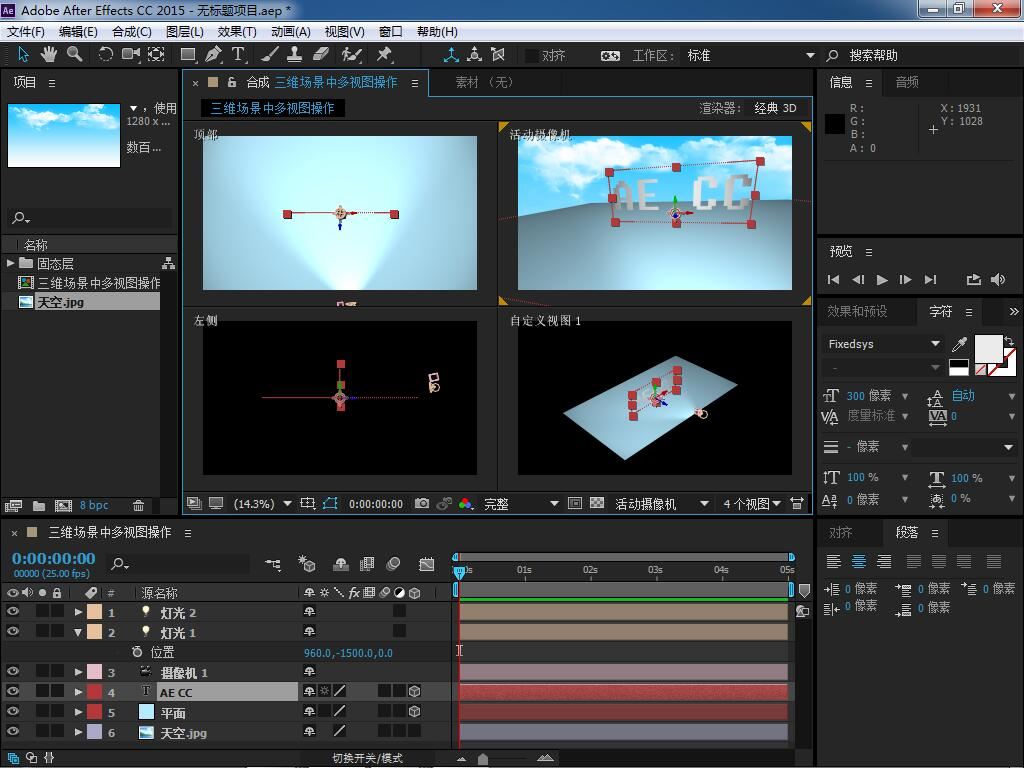This screenshot has height=768, width=1024.
Task: Delete selected project item with trash icon
Action: tap(138, 505)
